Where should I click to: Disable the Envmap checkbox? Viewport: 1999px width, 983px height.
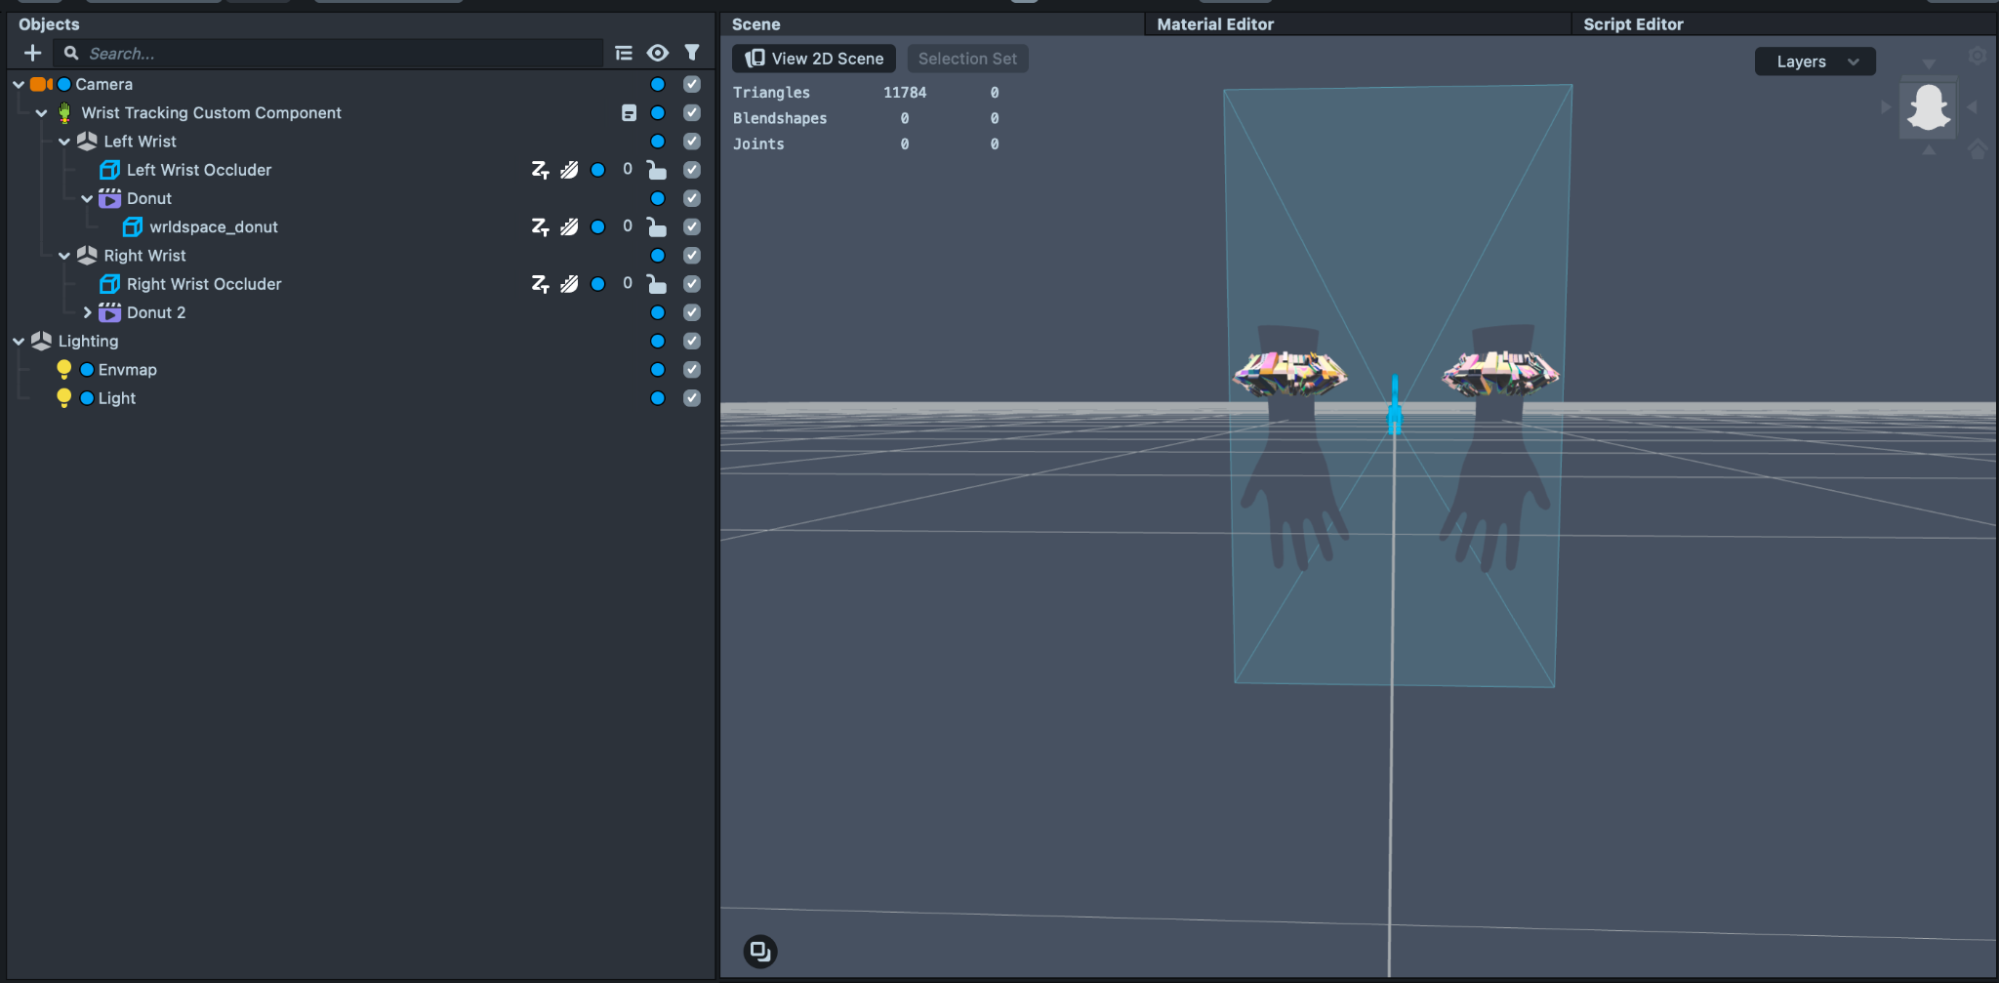[692, 370]
